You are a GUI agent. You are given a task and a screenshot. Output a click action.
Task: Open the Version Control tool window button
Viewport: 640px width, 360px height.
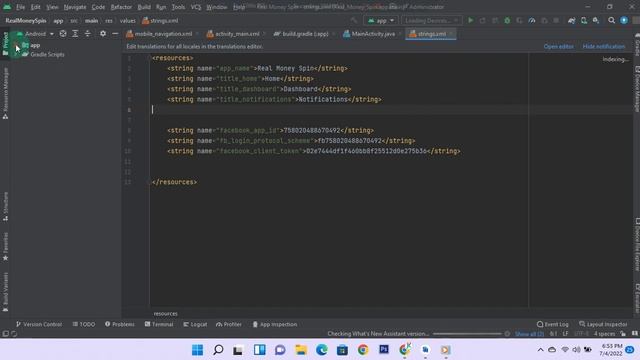point(39,324)
